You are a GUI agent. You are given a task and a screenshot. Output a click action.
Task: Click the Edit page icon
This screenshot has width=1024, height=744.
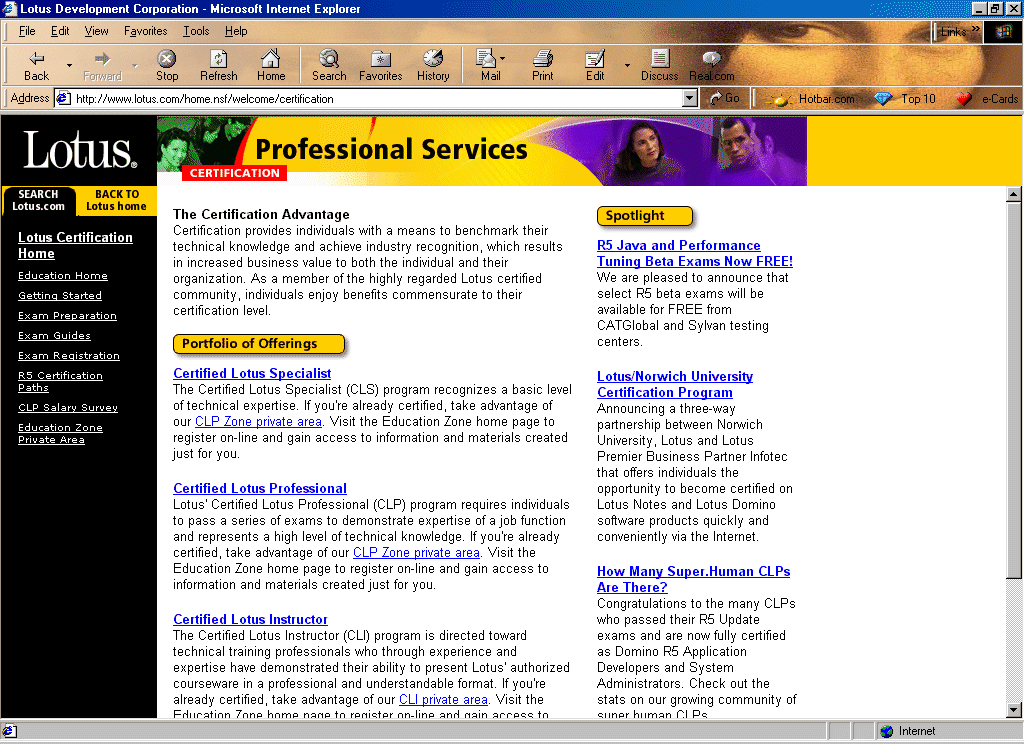coord(594,59)
